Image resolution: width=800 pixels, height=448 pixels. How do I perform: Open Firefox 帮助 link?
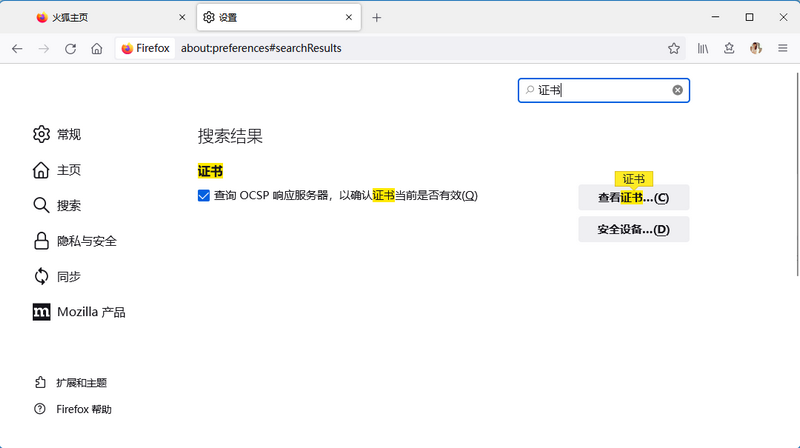click(72, 409)
